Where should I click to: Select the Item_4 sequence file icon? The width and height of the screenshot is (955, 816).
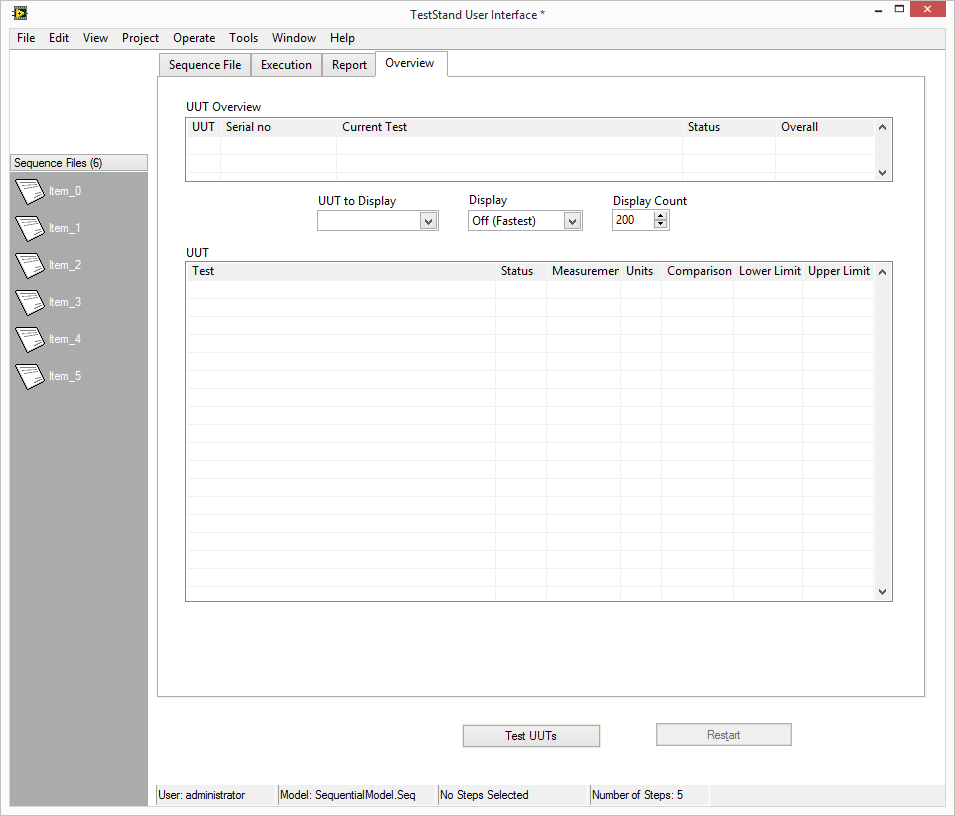[x=29, y=338]
